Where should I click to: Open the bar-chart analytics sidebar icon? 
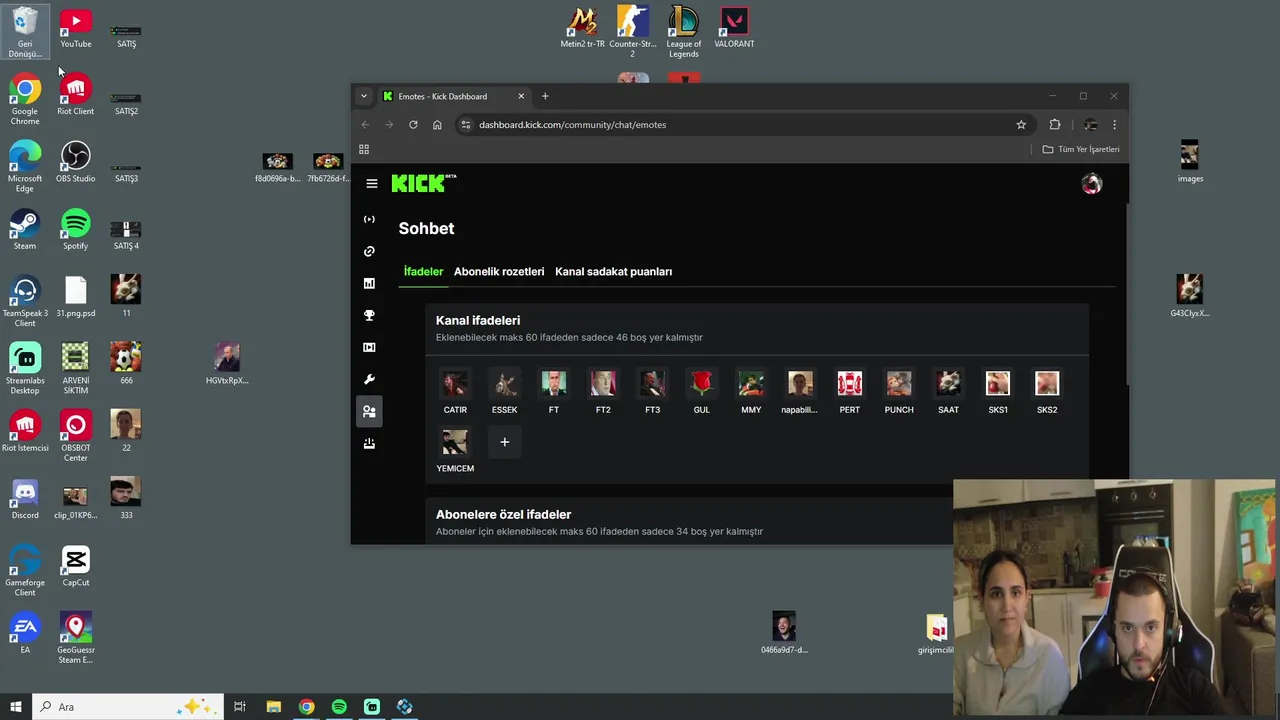(x=369, y=283)
